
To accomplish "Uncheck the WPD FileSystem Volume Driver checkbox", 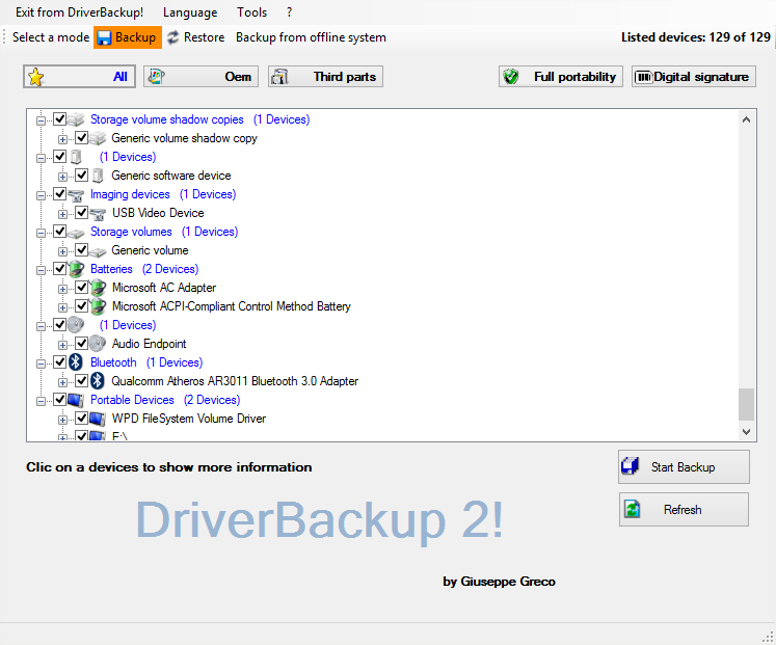I will 82,418.
